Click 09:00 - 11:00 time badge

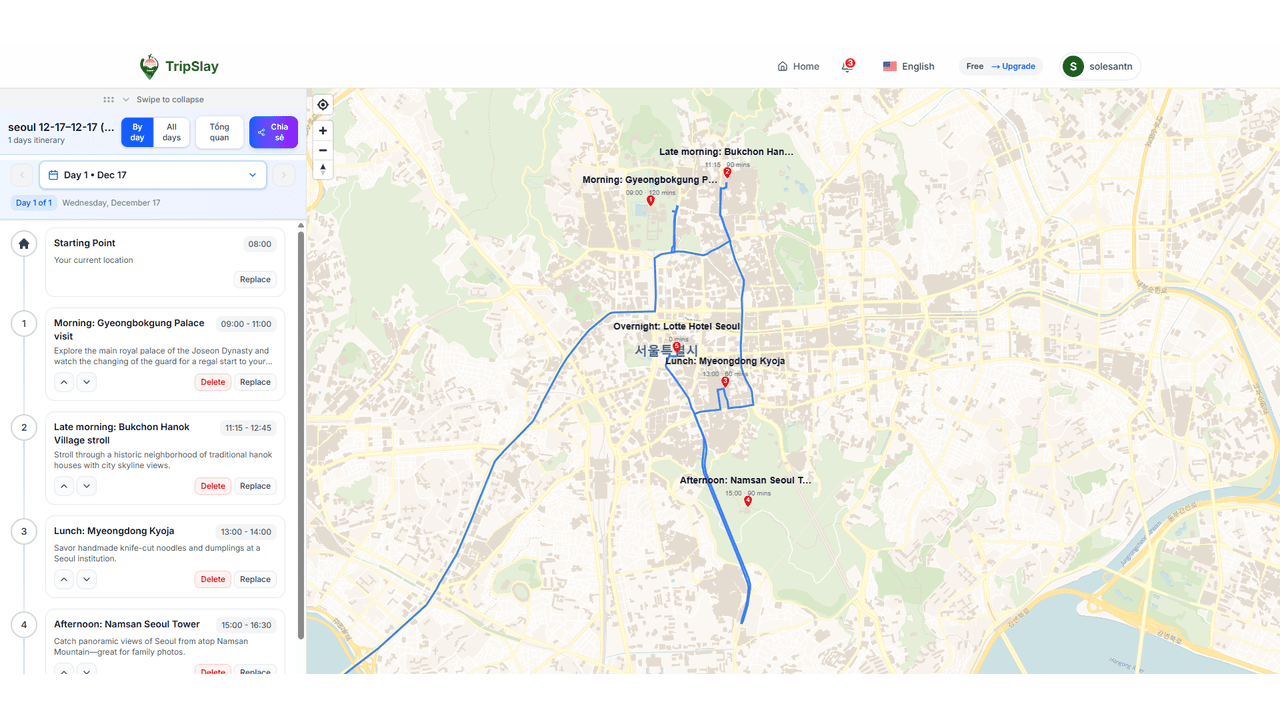246,324
